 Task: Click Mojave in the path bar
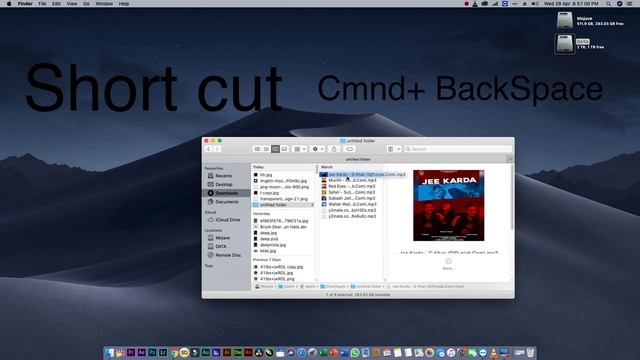(264, 287)
